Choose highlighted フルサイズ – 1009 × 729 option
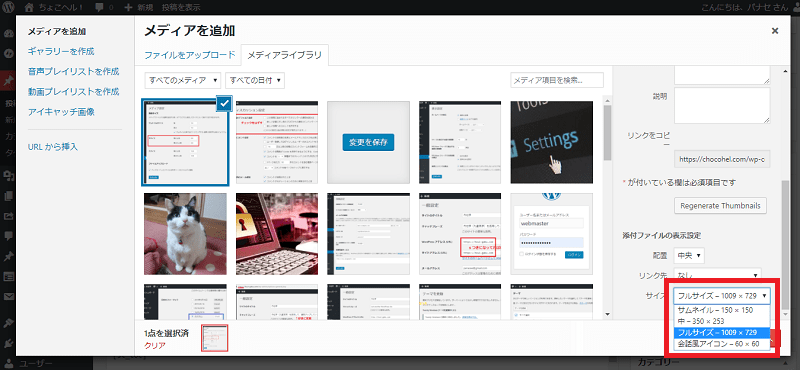Viewport: 800px width, 370px height. coord(721,333)
